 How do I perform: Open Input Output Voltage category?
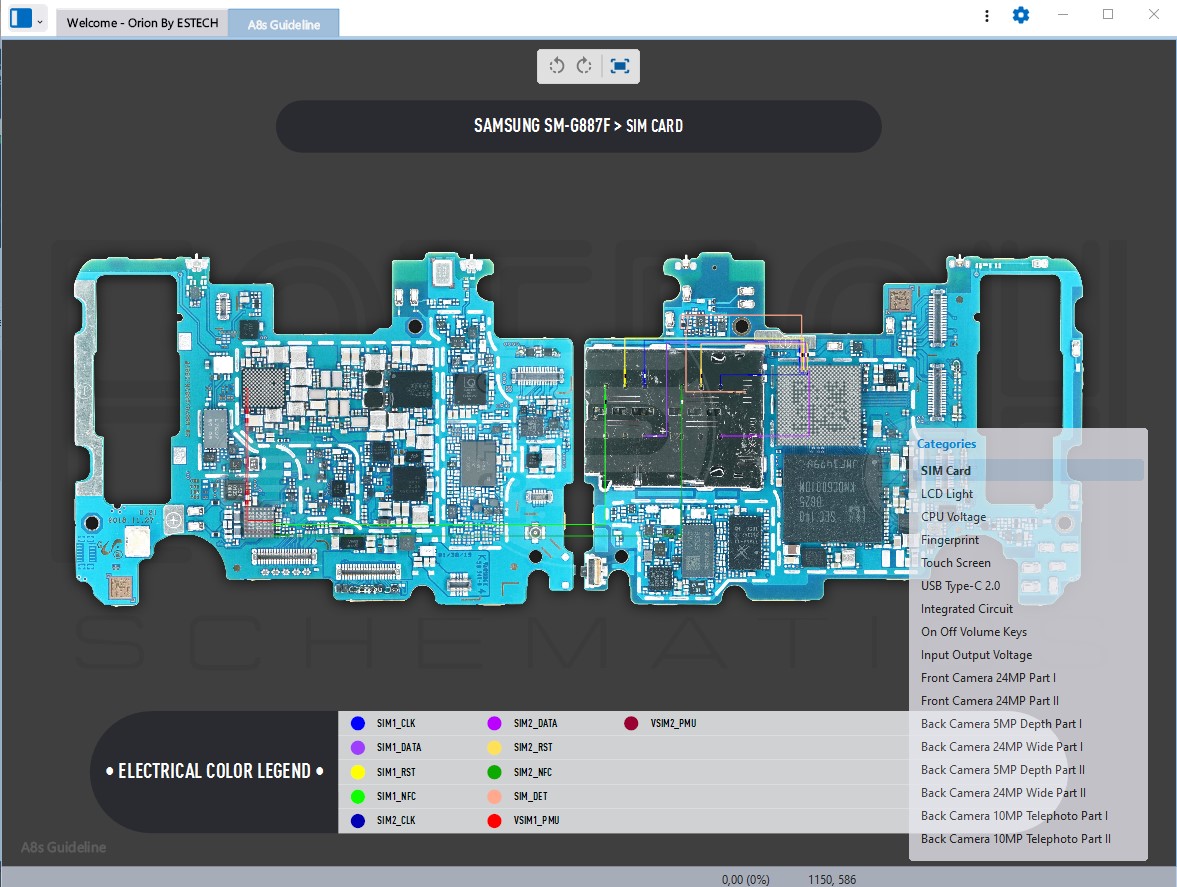pyautogui.click(x=976, y=655)
